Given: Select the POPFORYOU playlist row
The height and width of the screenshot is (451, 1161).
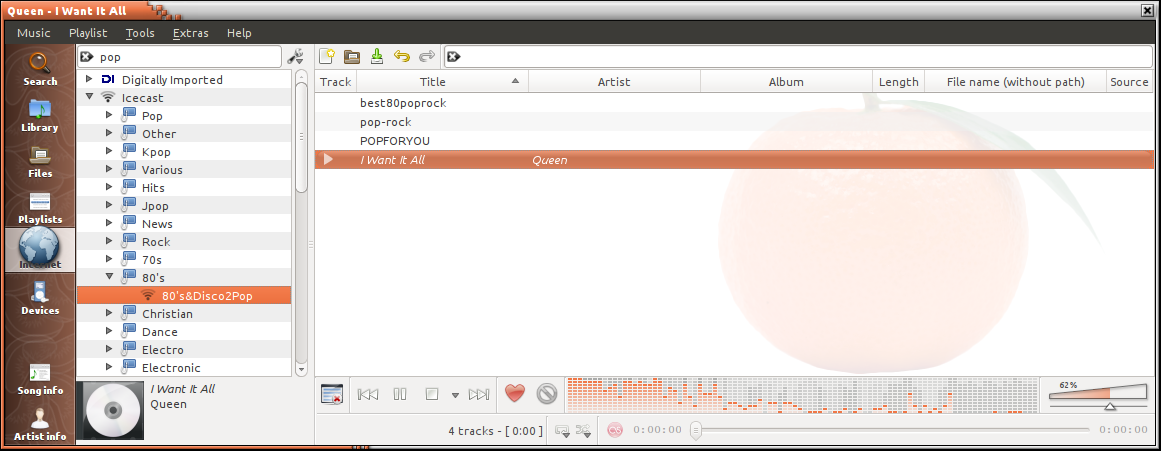Looking at the screenshot, I should click(x=395, y=141).
